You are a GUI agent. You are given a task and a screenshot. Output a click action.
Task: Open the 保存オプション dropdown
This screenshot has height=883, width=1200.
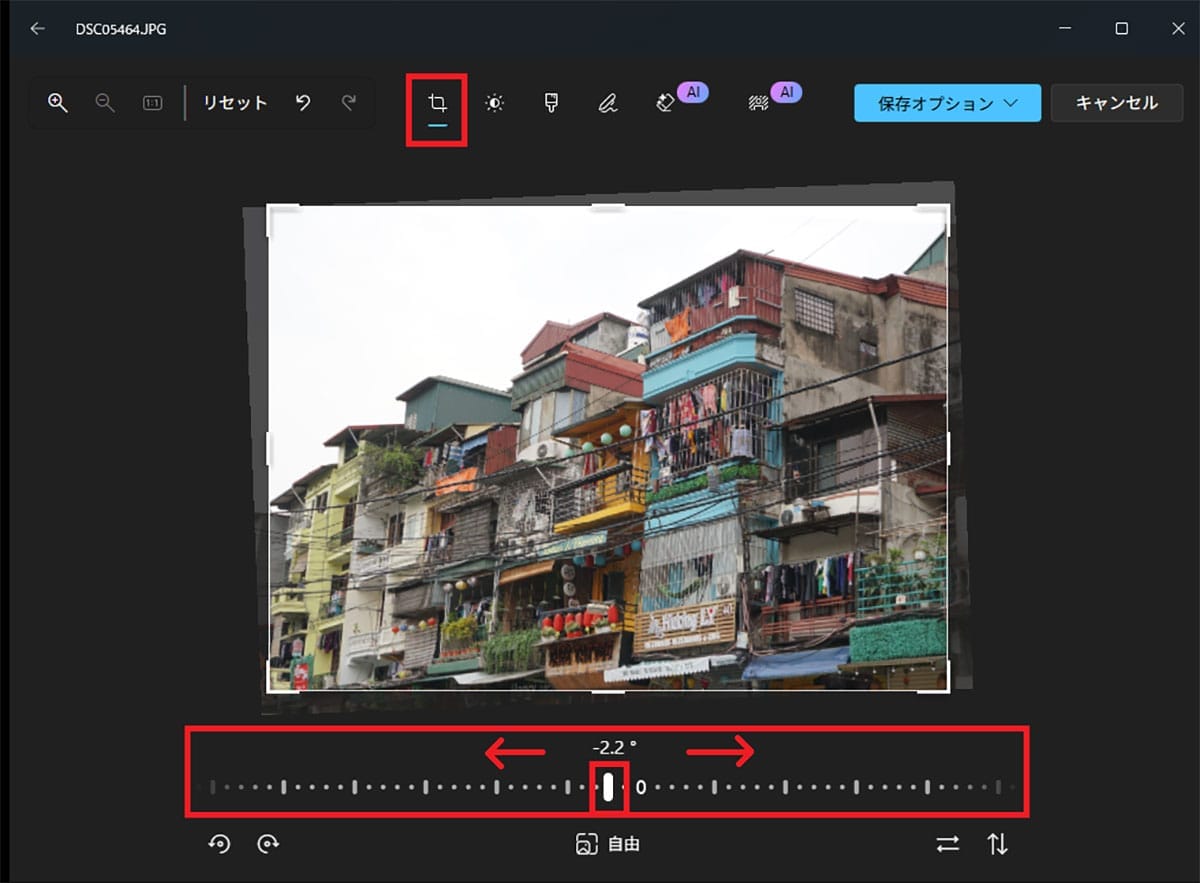[946, 102]
